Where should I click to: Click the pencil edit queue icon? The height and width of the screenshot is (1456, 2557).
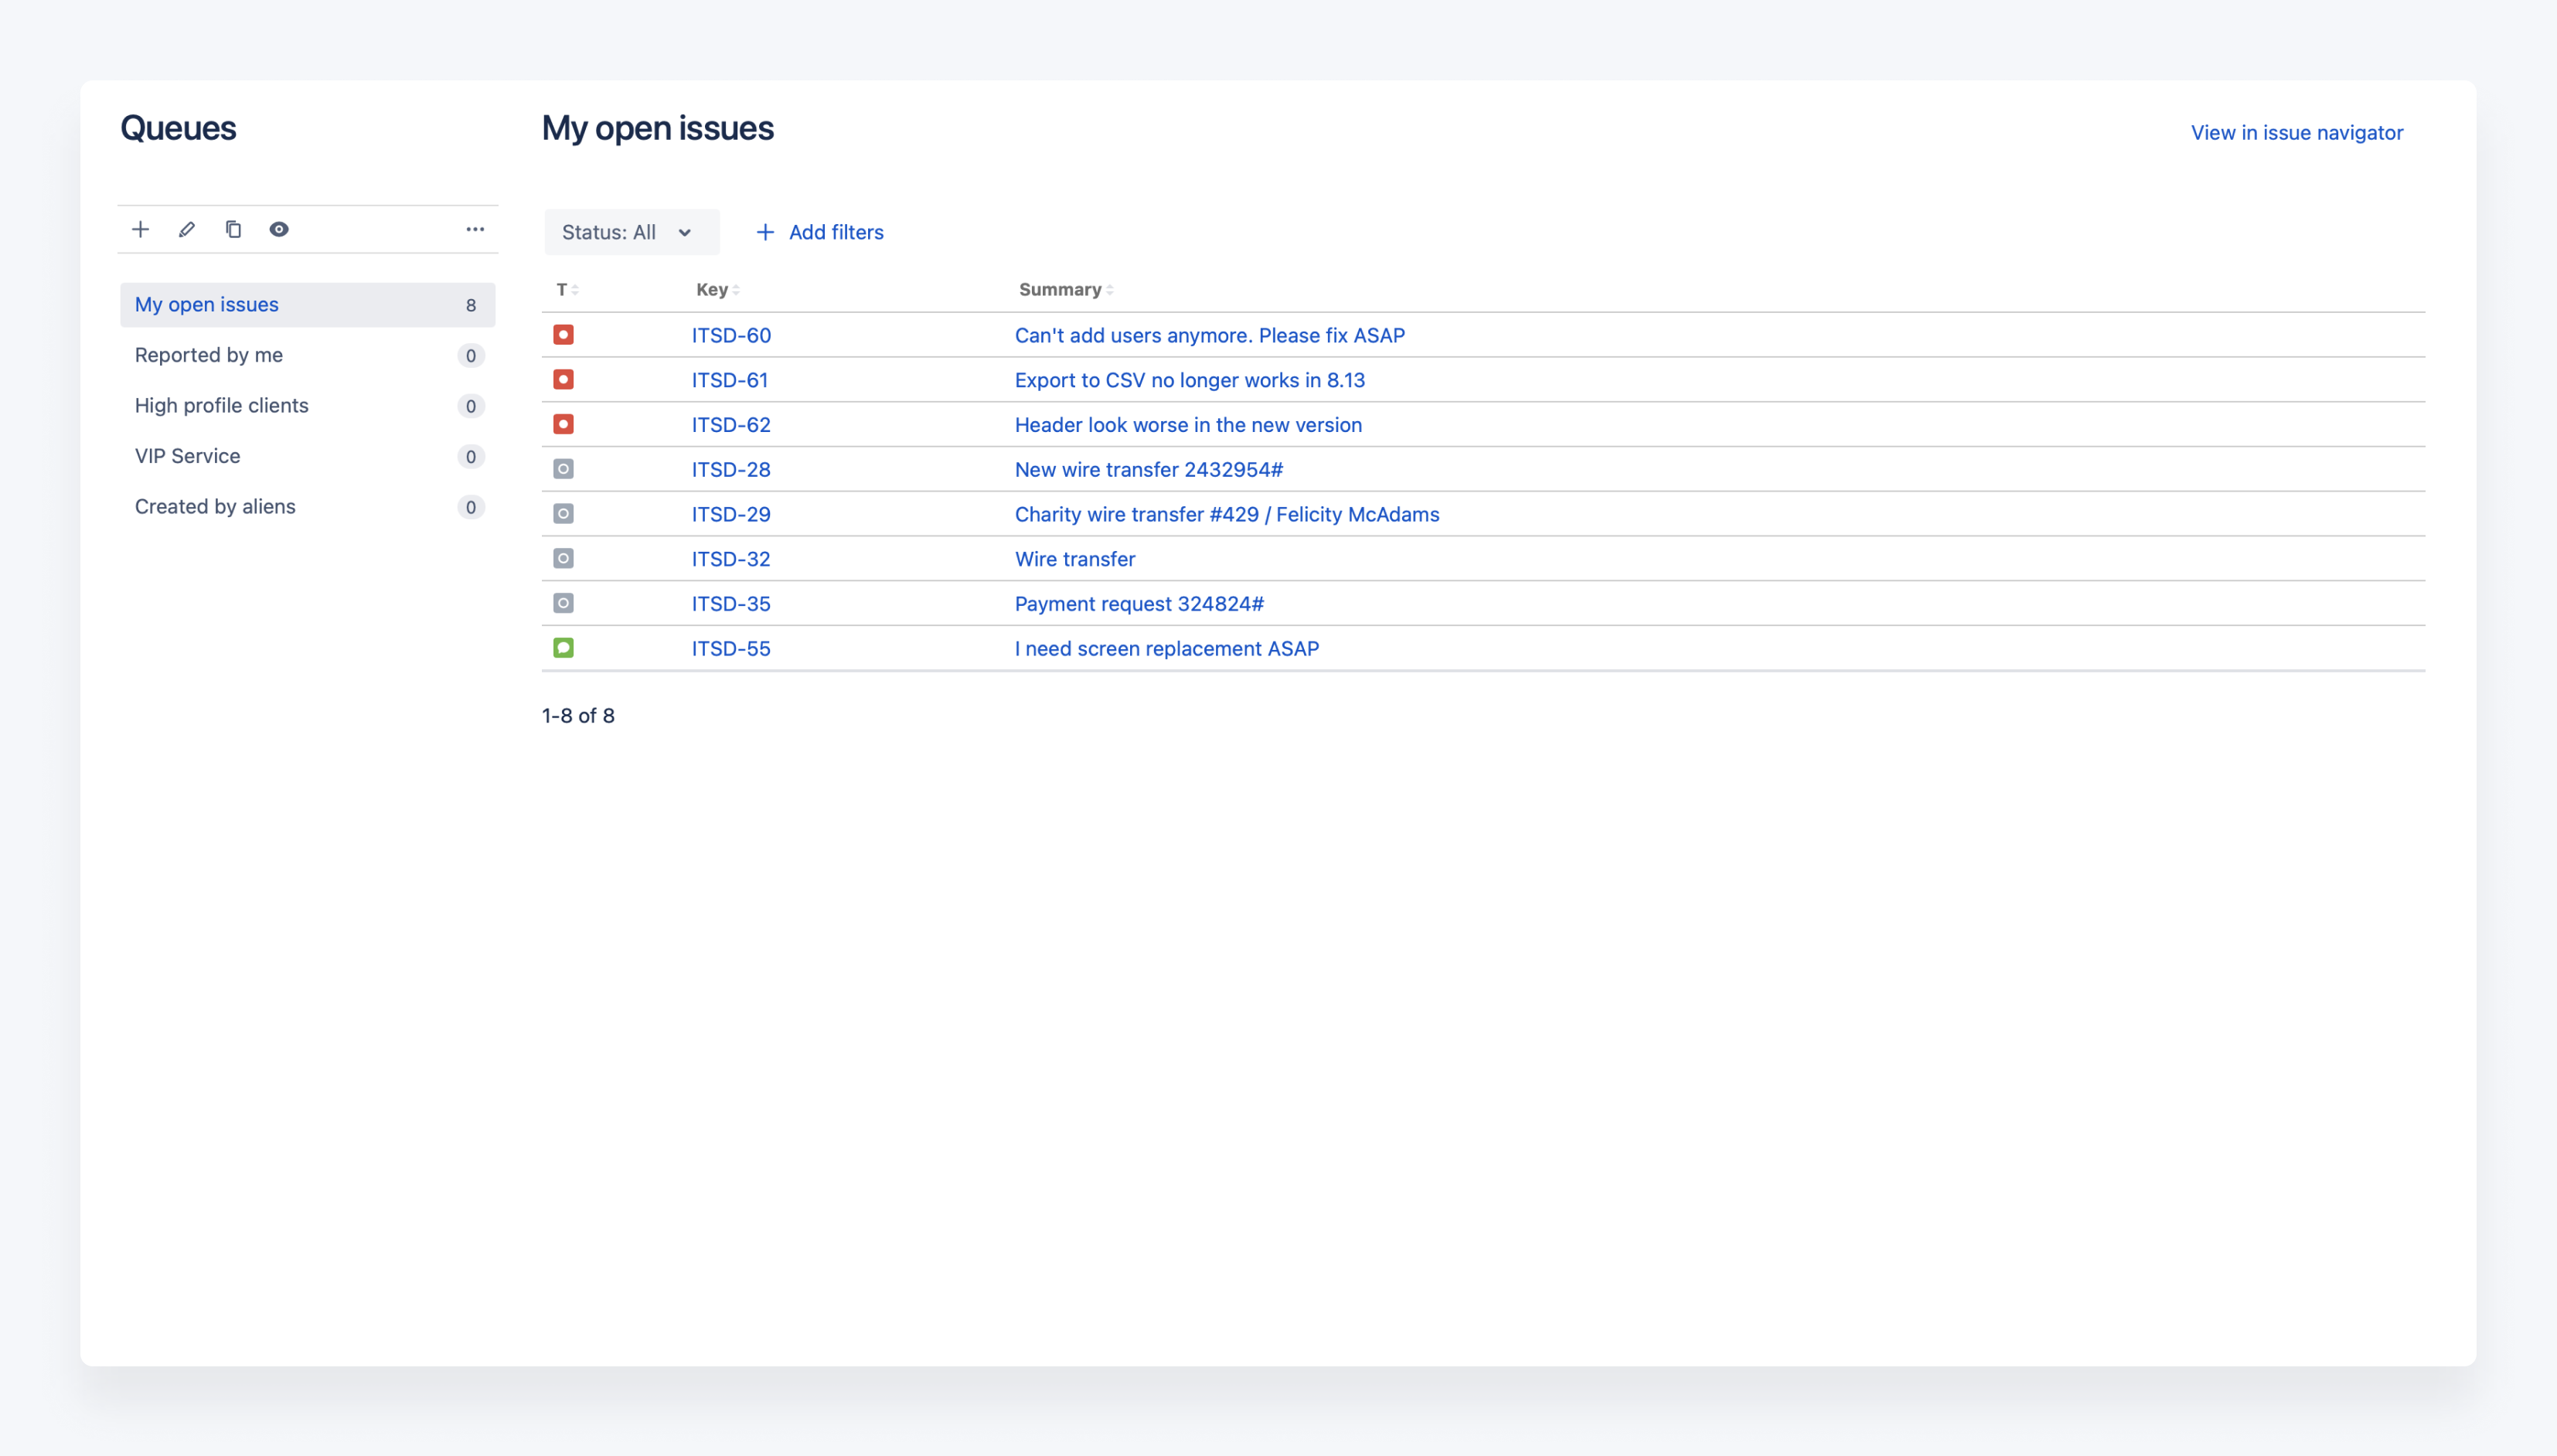pos(187,230)
